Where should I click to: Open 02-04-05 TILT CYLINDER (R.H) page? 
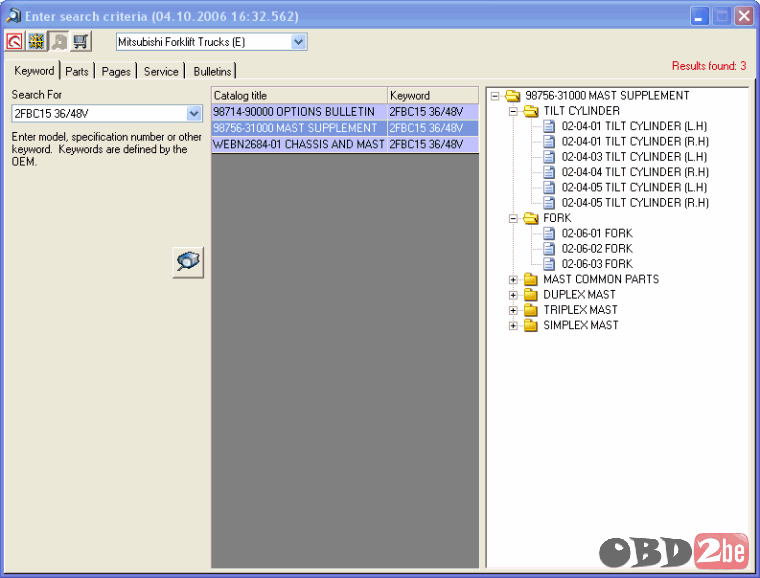pyautogui.click(x=635, y=203)
